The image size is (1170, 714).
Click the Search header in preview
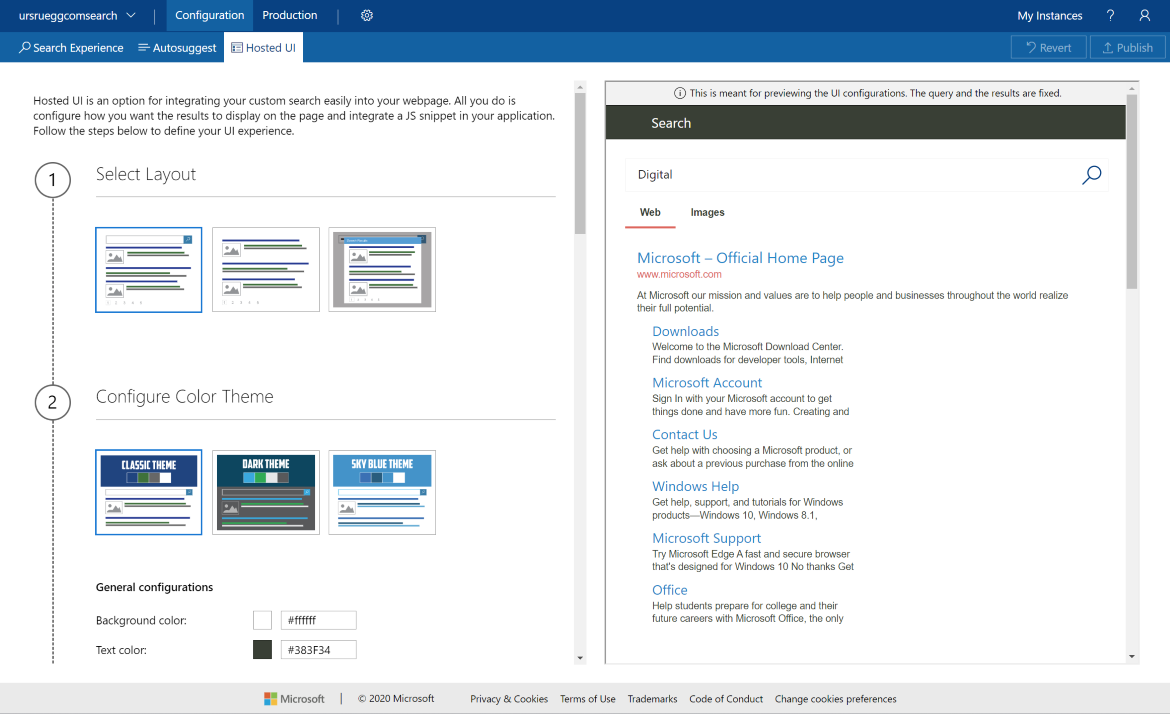point(671,123)
